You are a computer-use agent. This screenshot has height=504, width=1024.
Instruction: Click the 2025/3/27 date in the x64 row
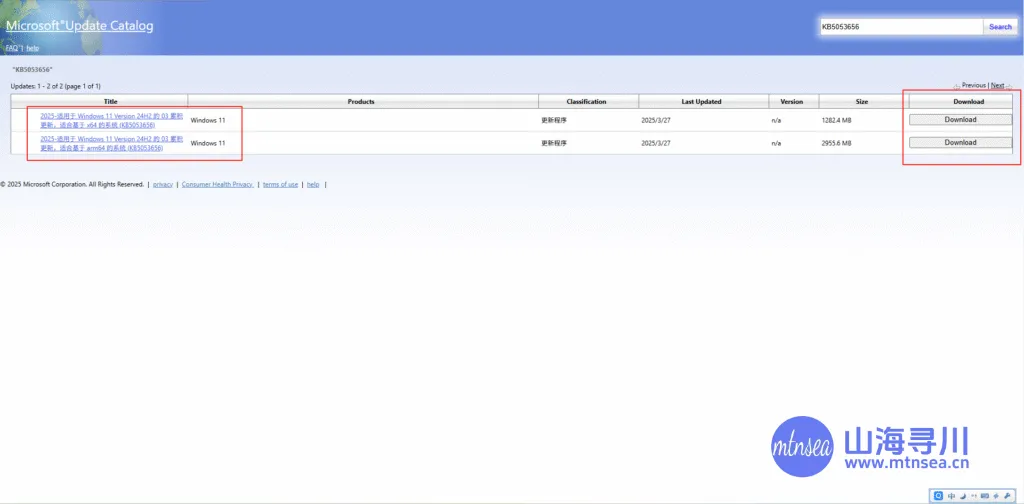click(x=656, y=121)
